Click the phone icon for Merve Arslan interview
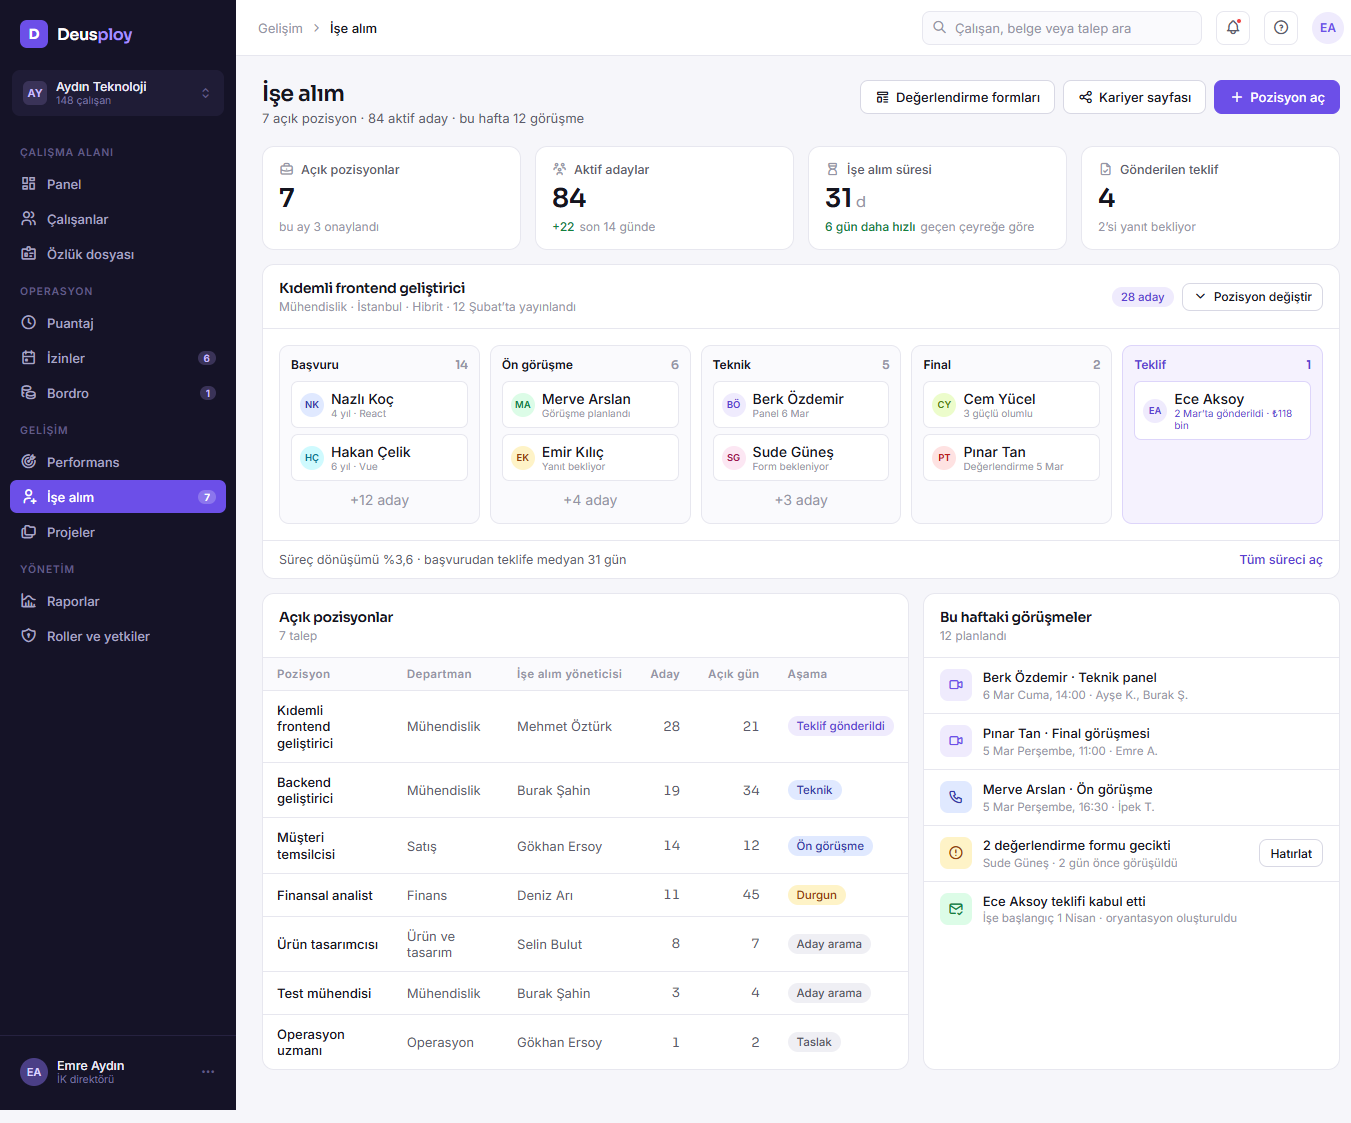Screen dimensions: 1351x1123 coord(956,797)
